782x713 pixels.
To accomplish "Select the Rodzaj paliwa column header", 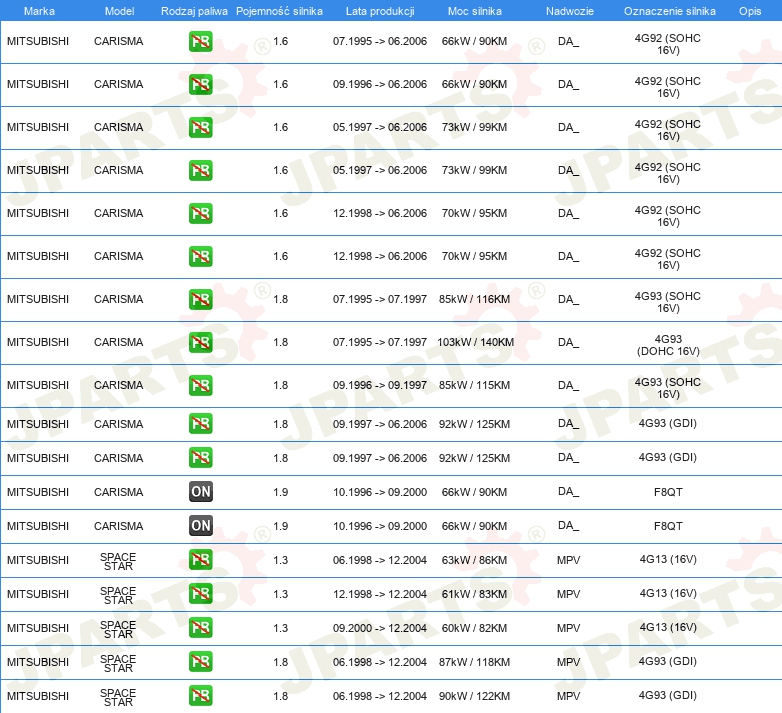I will tap(194, 11).
